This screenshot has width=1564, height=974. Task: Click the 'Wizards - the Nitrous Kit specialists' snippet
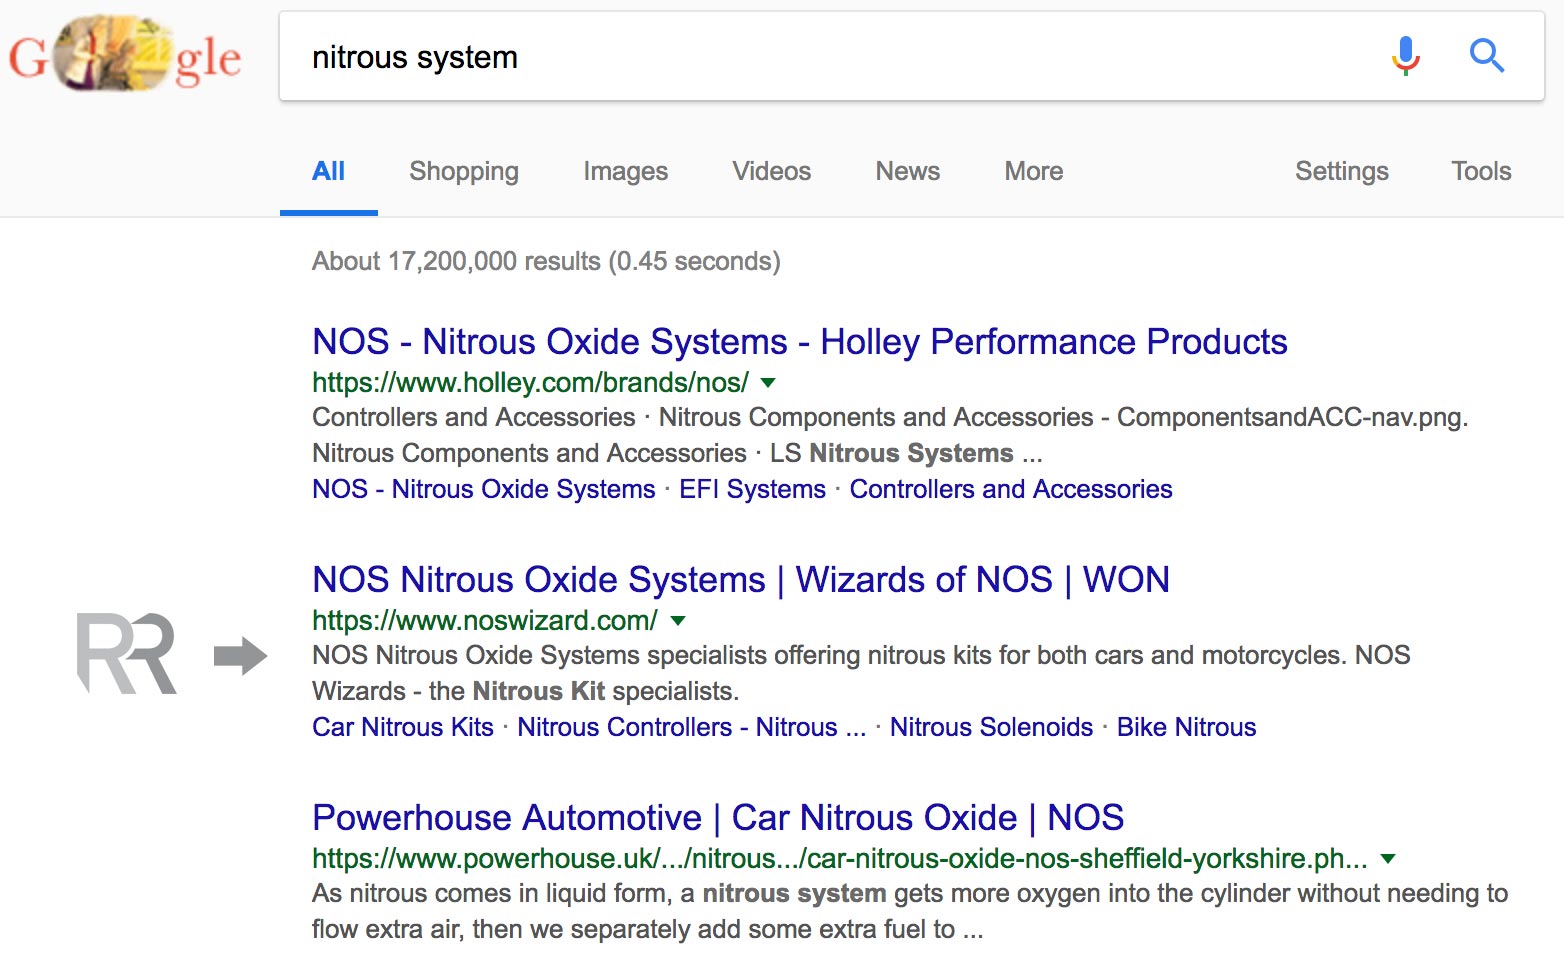[525, 691]
